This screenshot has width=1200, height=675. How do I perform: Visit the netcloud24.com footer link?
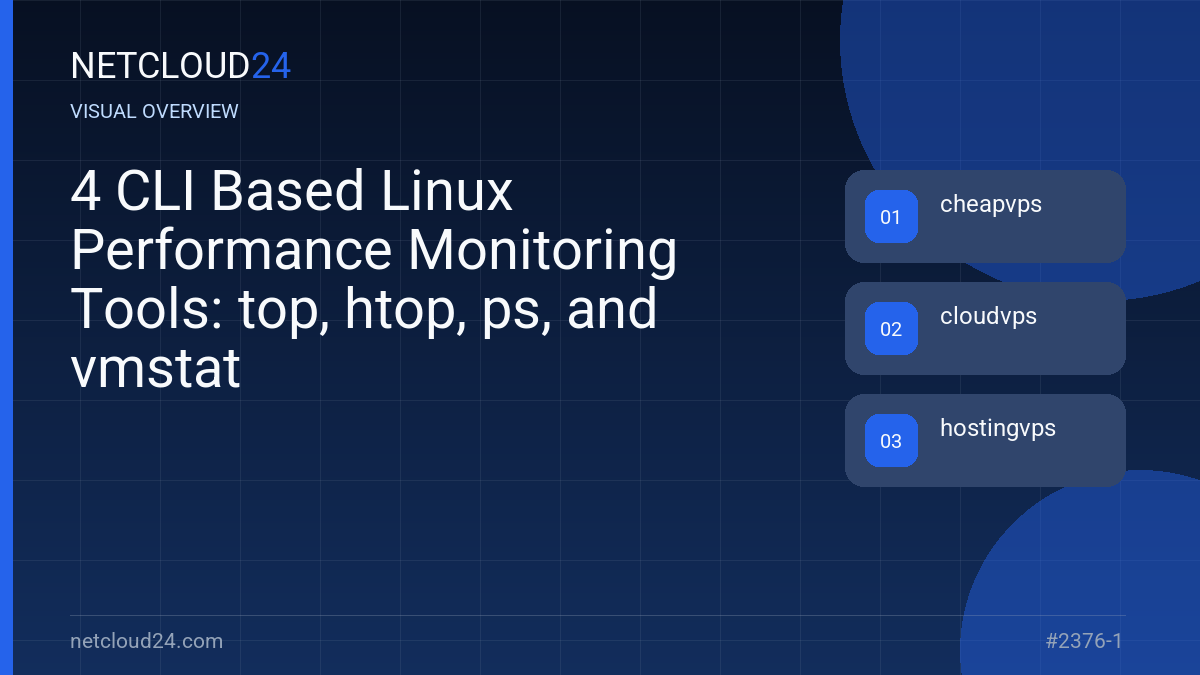click(147, 641)
